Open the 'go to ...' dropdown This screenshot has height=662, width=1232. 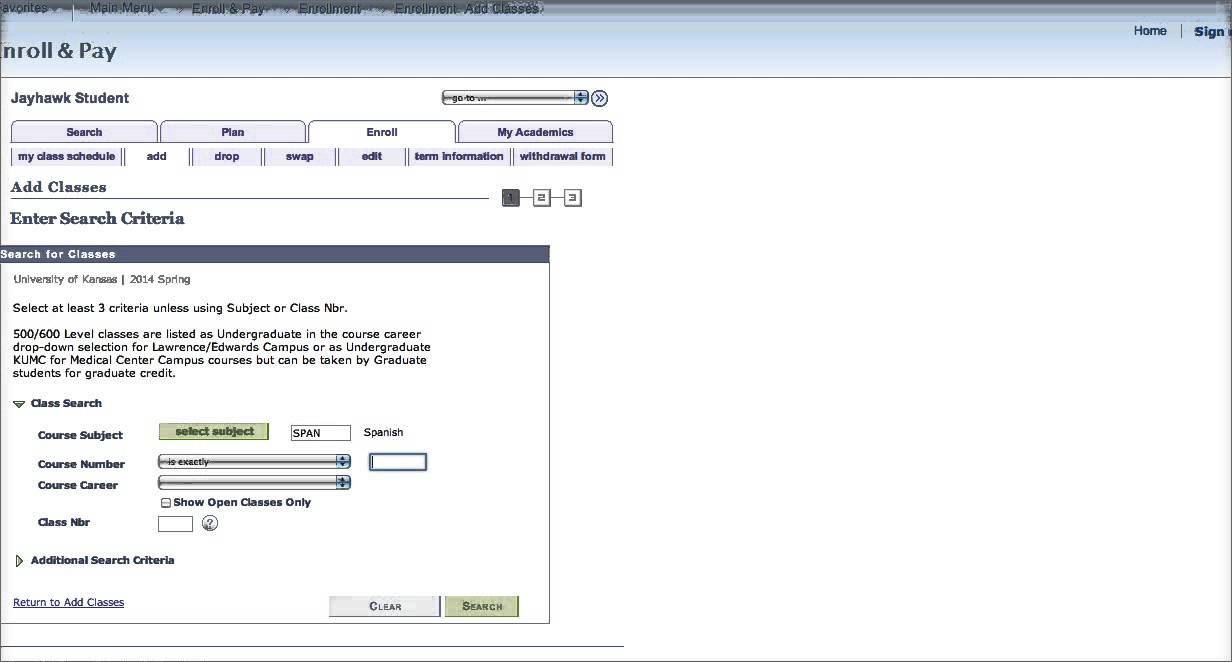515,98
